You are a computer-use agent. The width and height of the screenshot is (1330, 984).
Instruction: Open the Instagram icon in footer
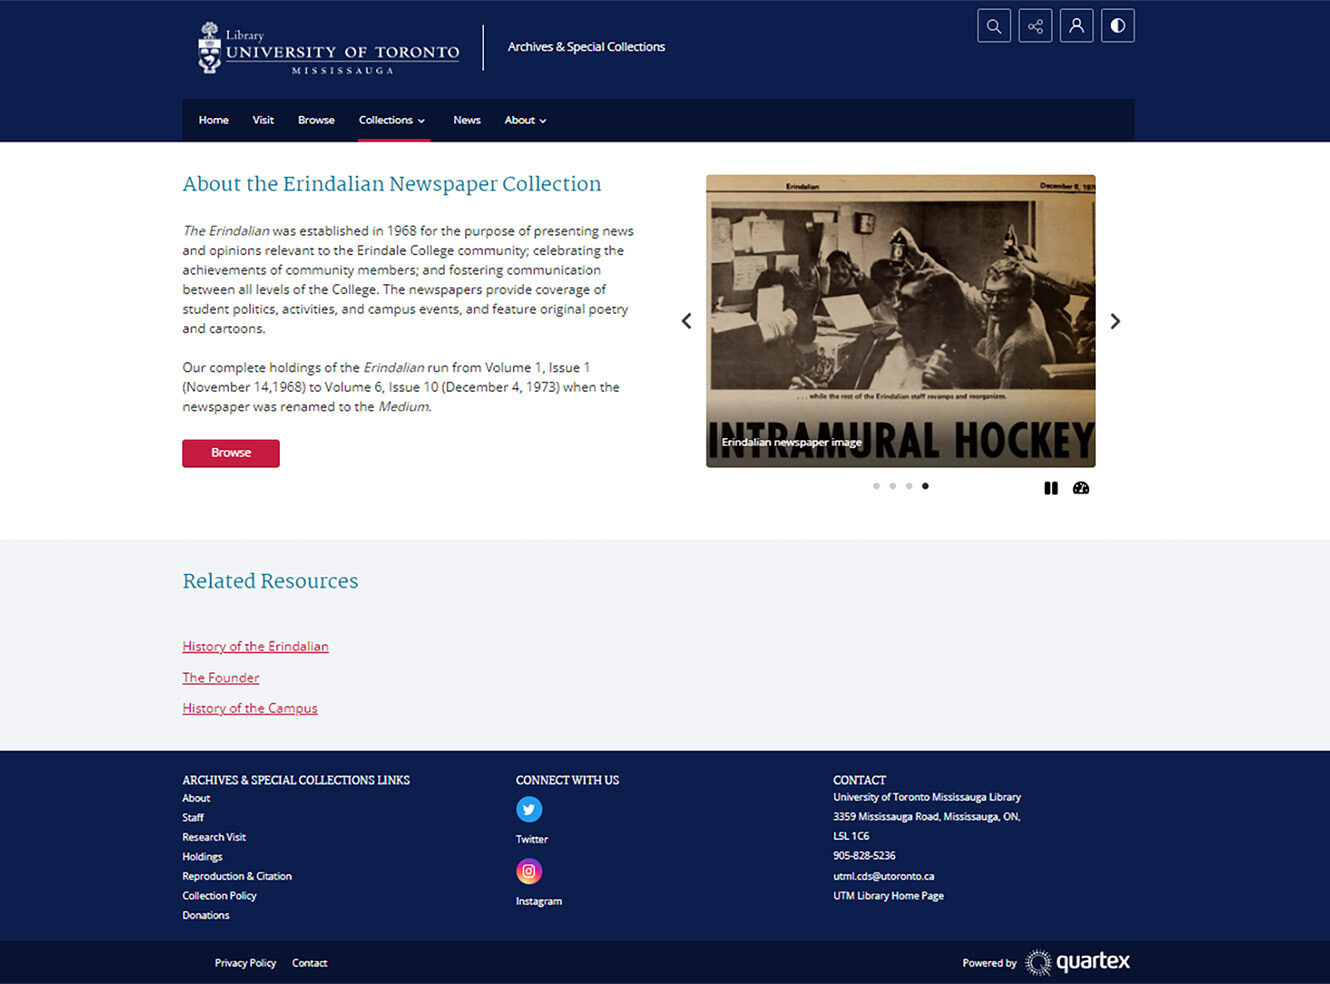pos(529,871)
